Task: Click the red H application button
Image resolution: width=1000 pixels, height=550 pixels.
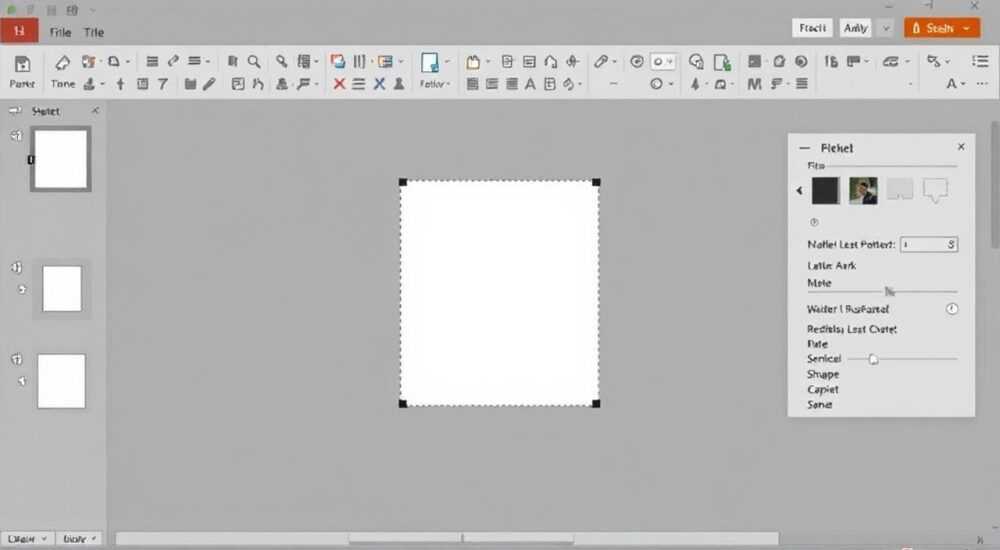Action: pos(19,31)
